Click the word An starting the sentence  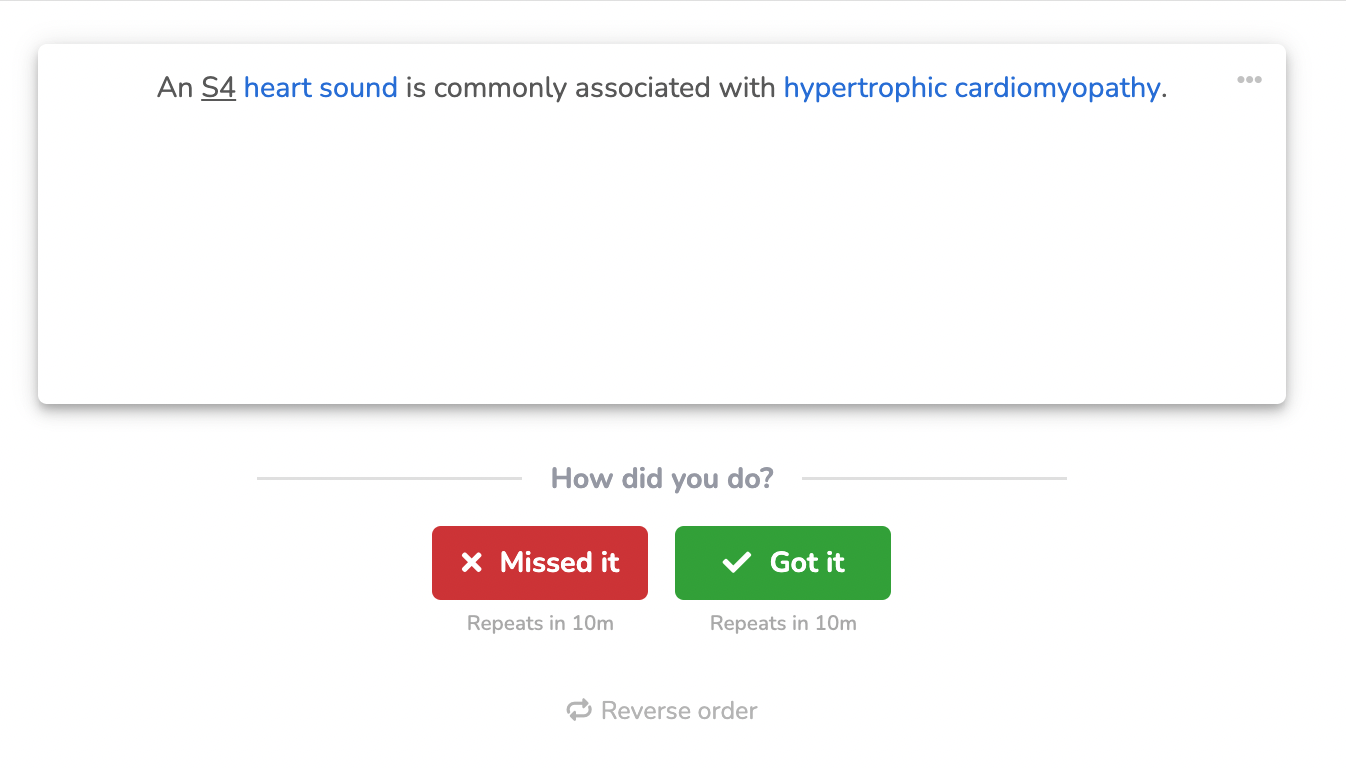pos(174,88)
